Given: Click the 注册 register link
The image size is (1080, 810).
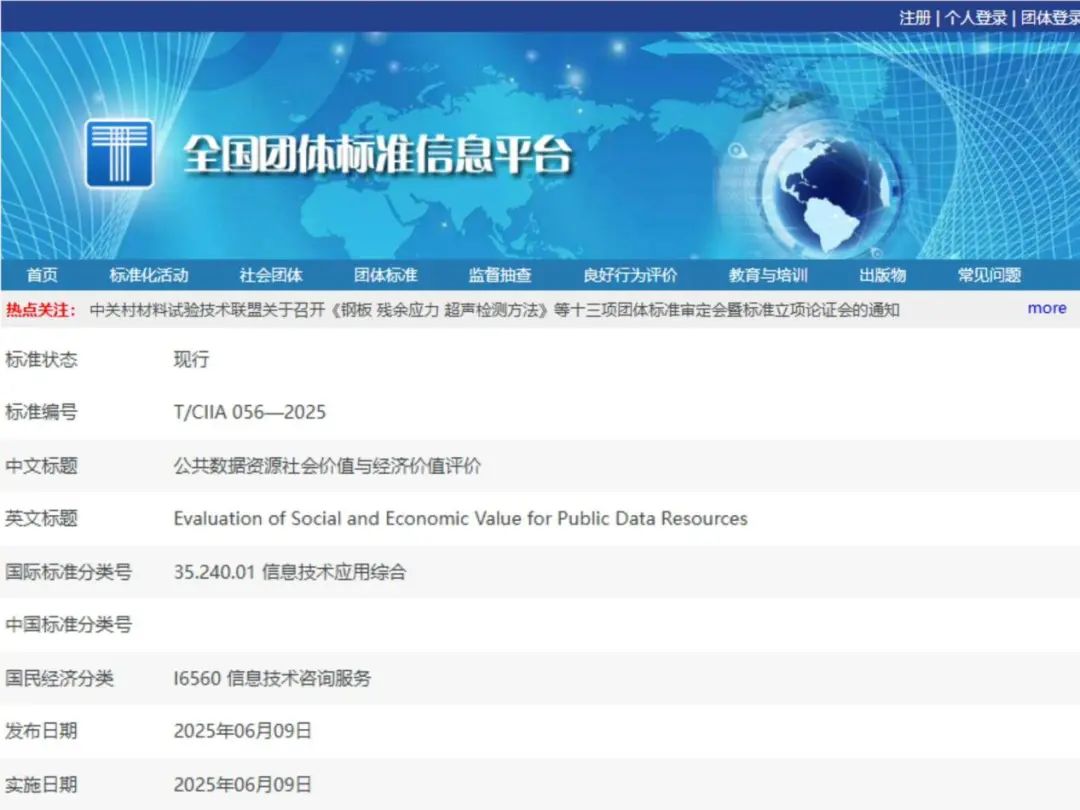Looking at the screenshot, I should [915, 17].
